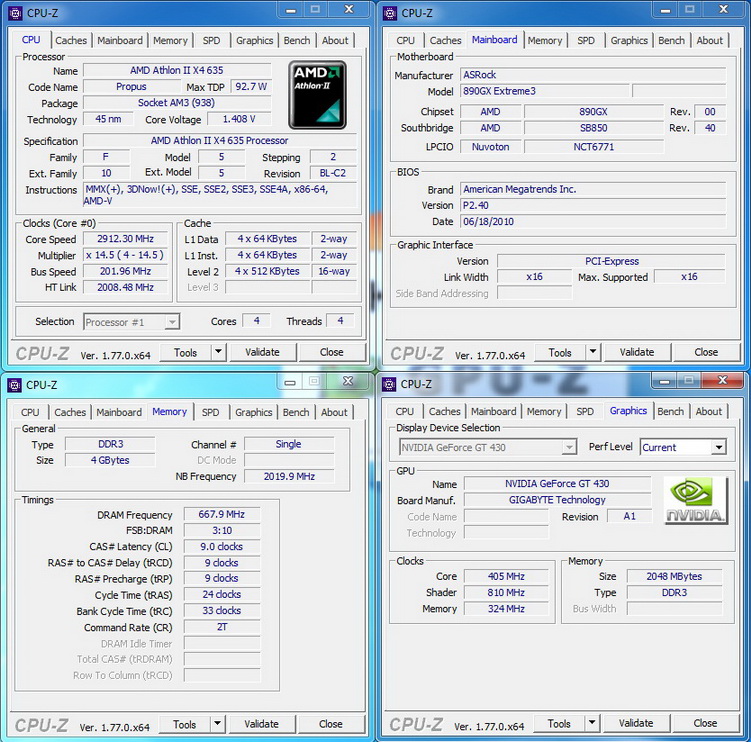The image size is (751, 742).
Task: Click the CPU-Z app icon in the Graphics window title bar
Action: coord(389,384)
